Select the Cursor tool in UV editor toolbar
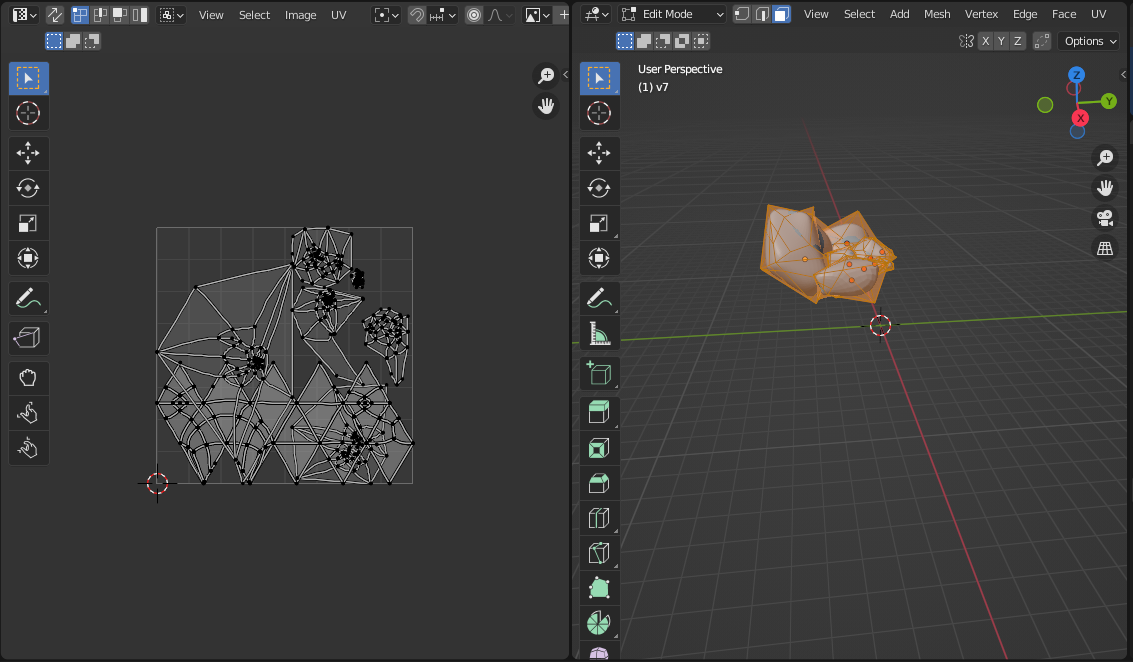1133x662 pixels. (x=28, y=113)
